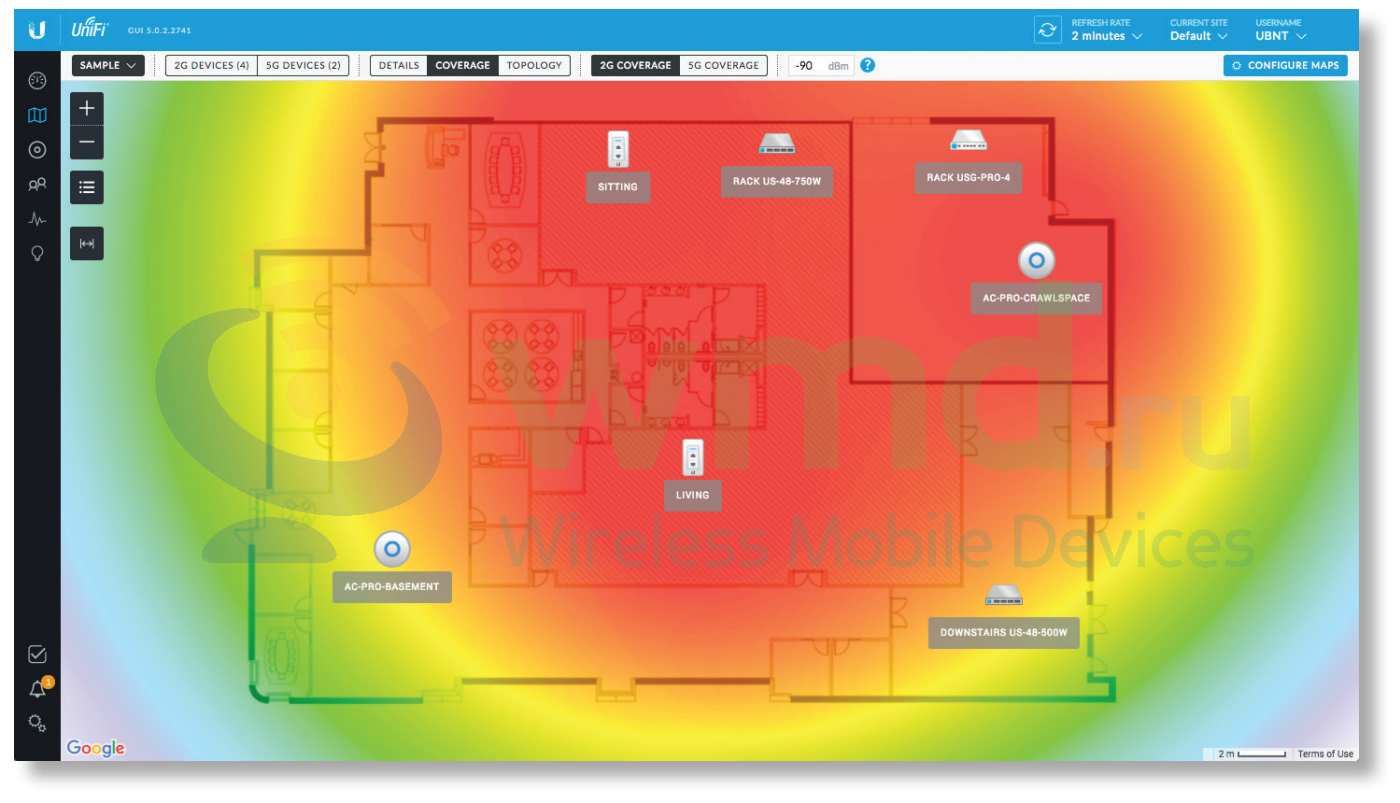
Task: Click the AC-PRO-BASEMENT device label
Action: 392,587
